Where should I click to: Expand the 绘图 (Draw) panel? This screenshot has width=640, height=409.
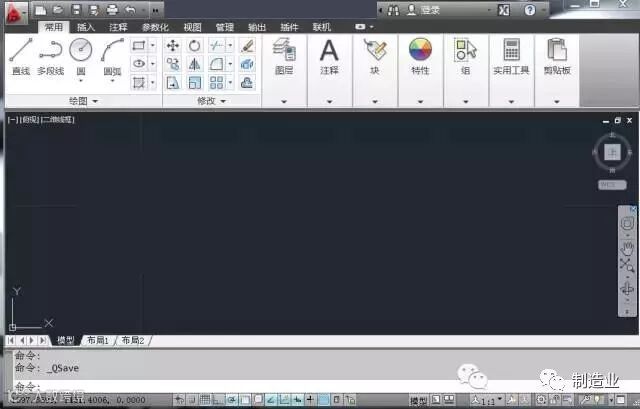(x=83, y=101)
